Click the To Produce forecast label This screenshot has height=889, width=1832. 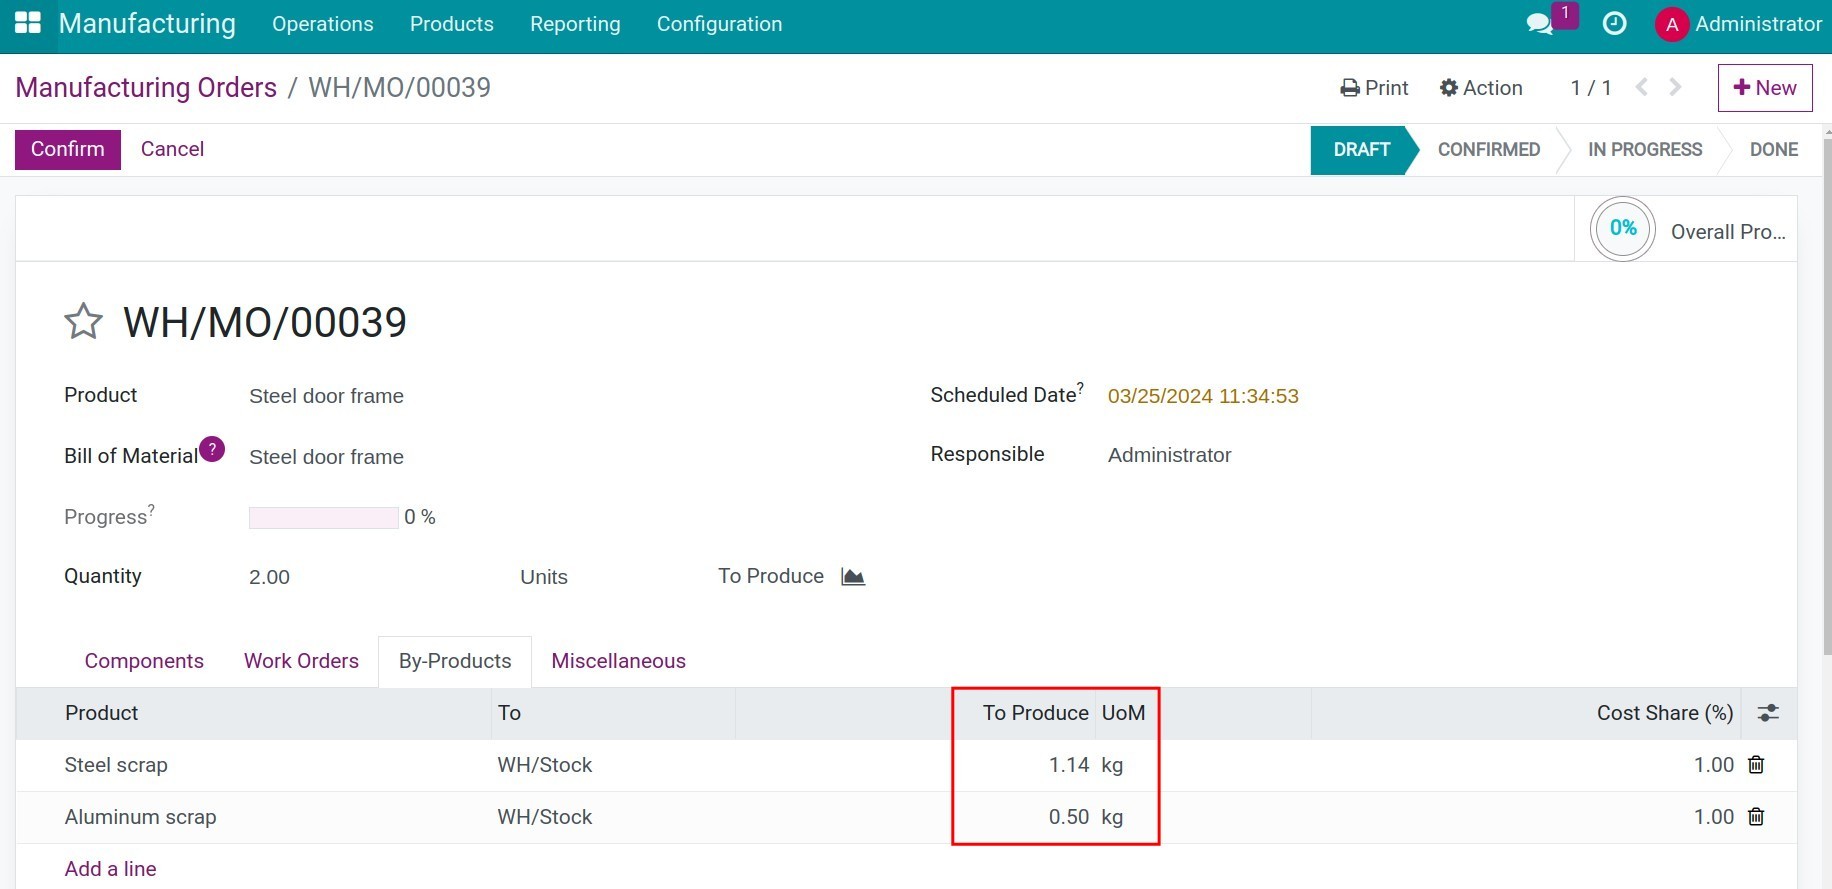[x=771, y=576]
